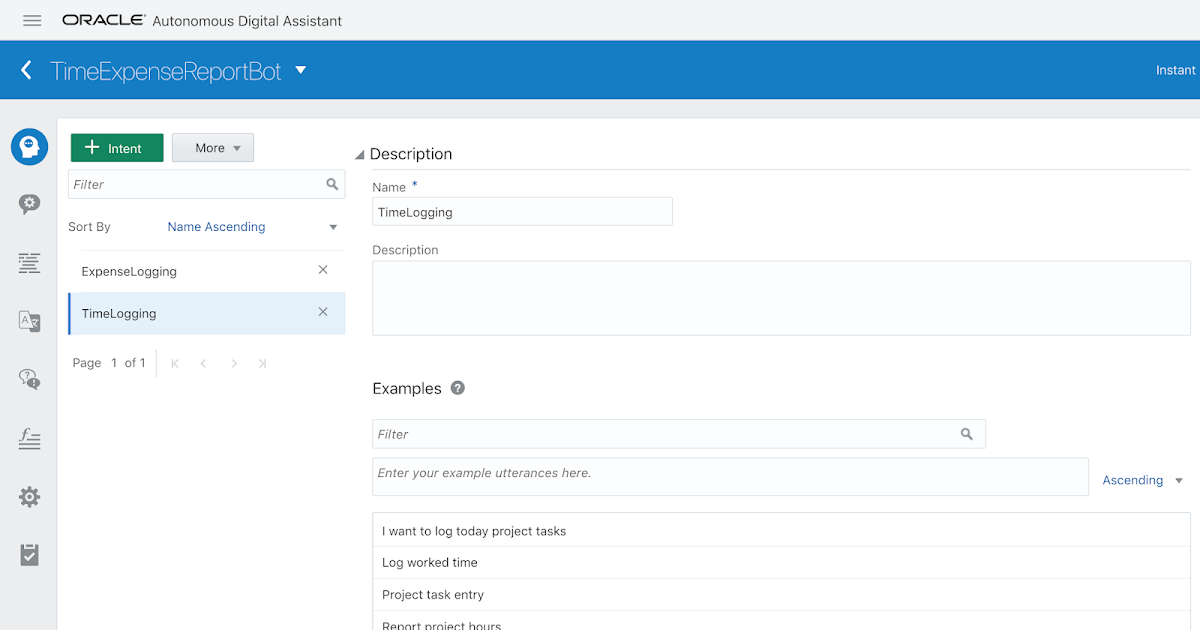Open the Q&A section in the sidebar
Viewport: 1200px width, 630px height.
[x=29, y=378]
